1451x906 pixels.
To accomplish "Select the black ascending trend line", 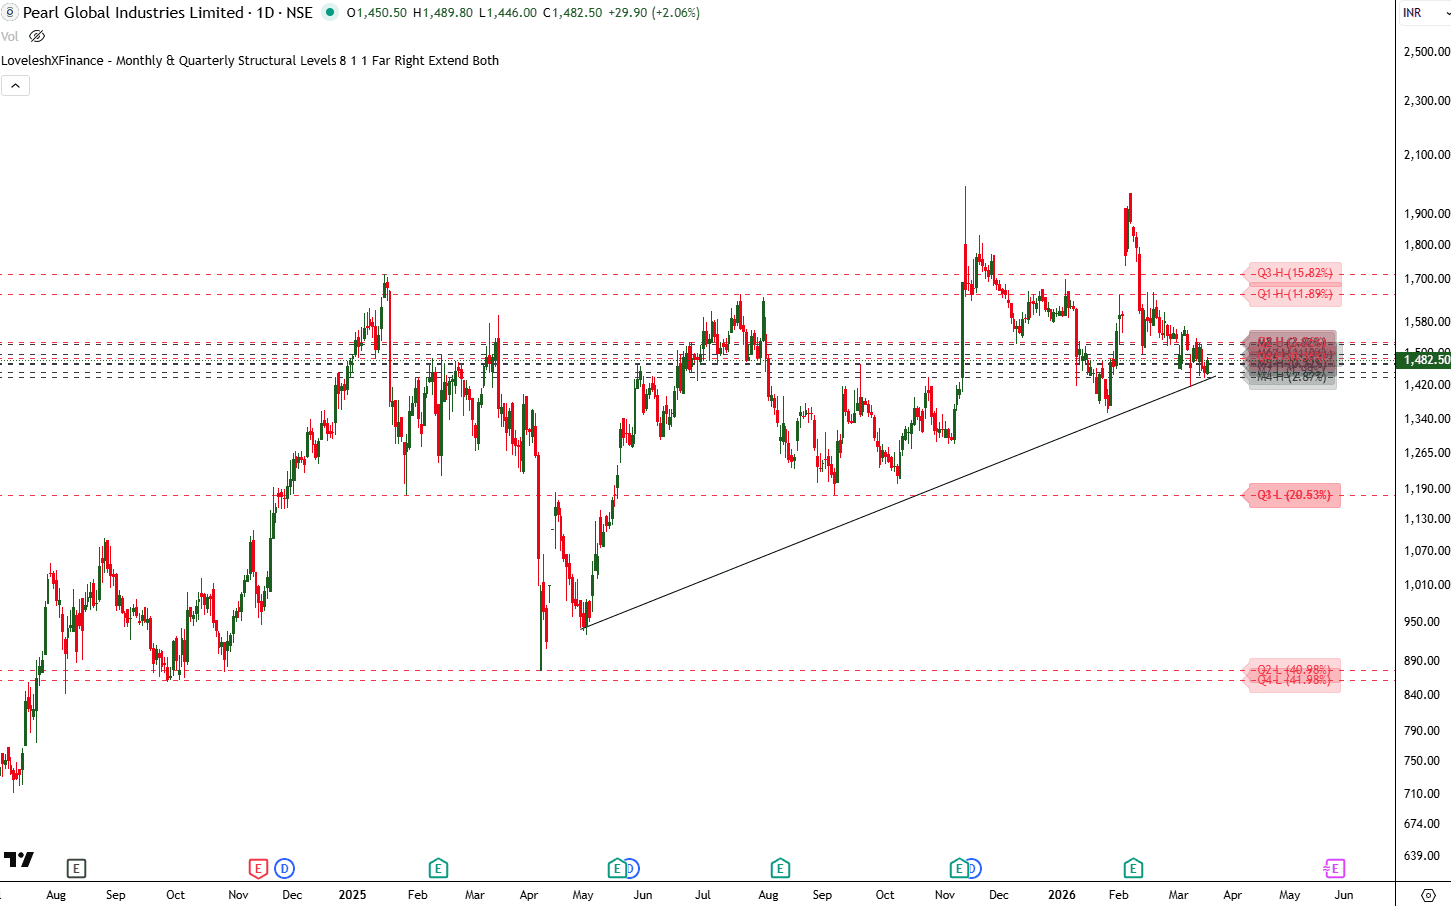I will pos(900,502).
